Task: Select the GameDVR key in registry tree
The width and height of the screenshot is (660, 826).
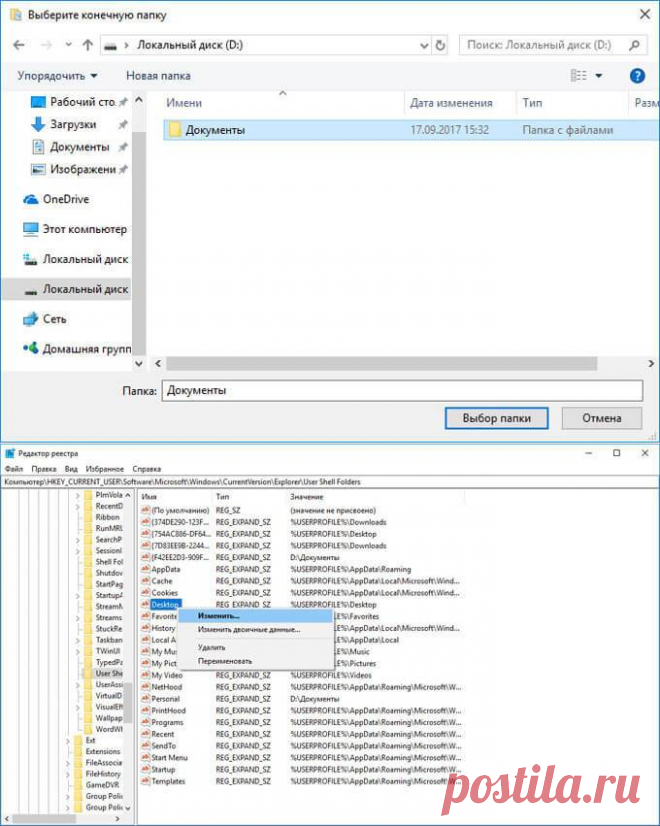Action: tap(97, 785)
